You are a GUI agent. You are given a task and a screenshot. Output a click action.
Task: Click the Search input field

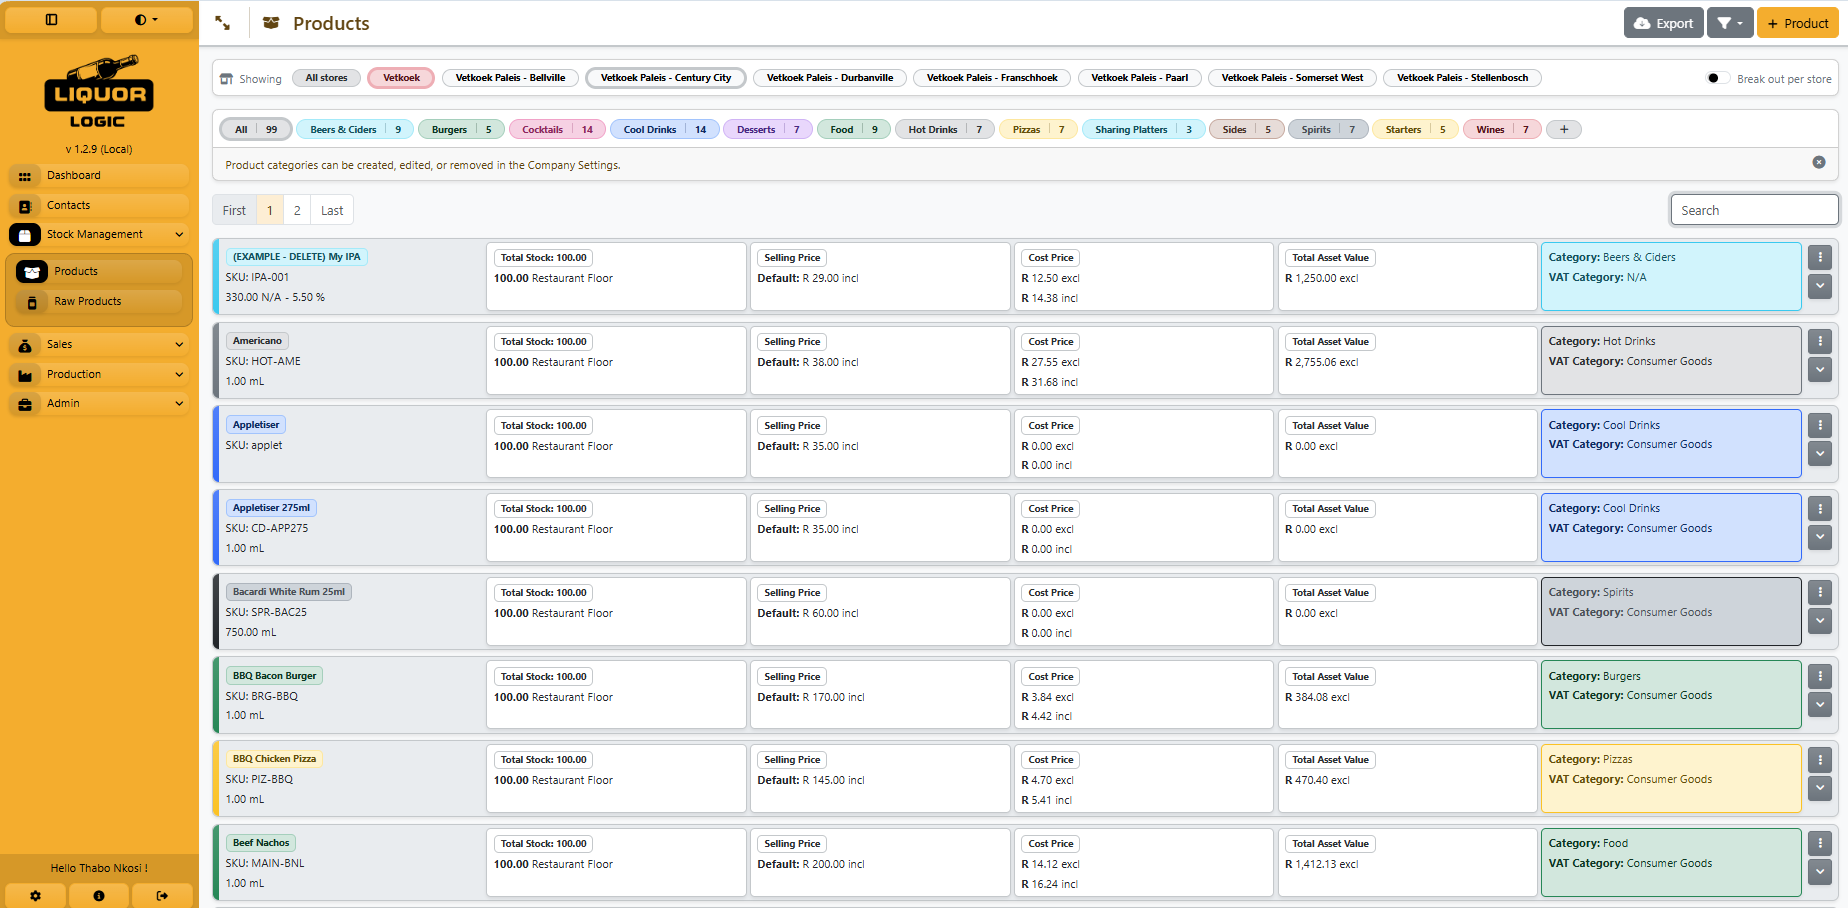[x=1754, y=210]
